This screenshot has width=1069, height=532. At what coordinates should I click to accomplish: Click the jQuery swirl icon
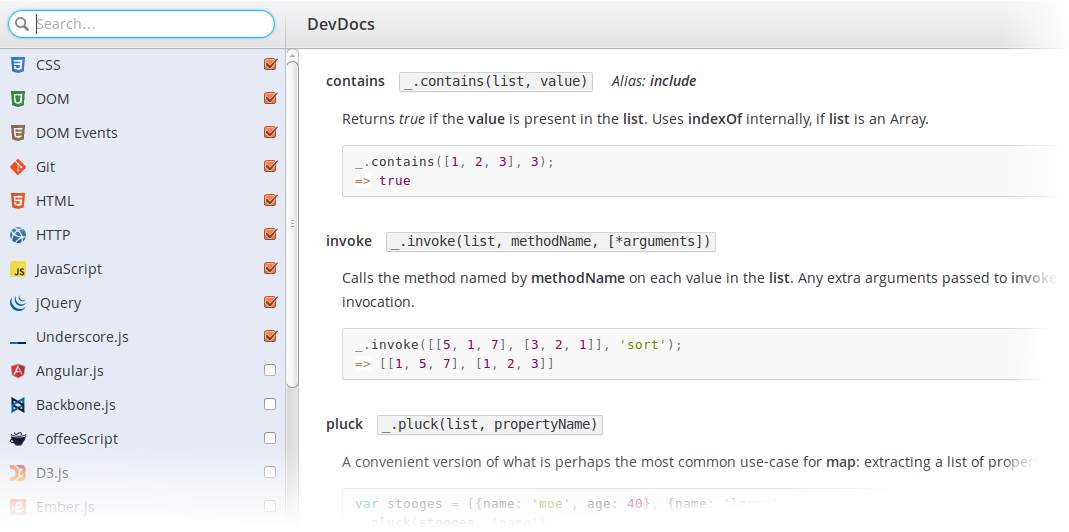[17, 303]
